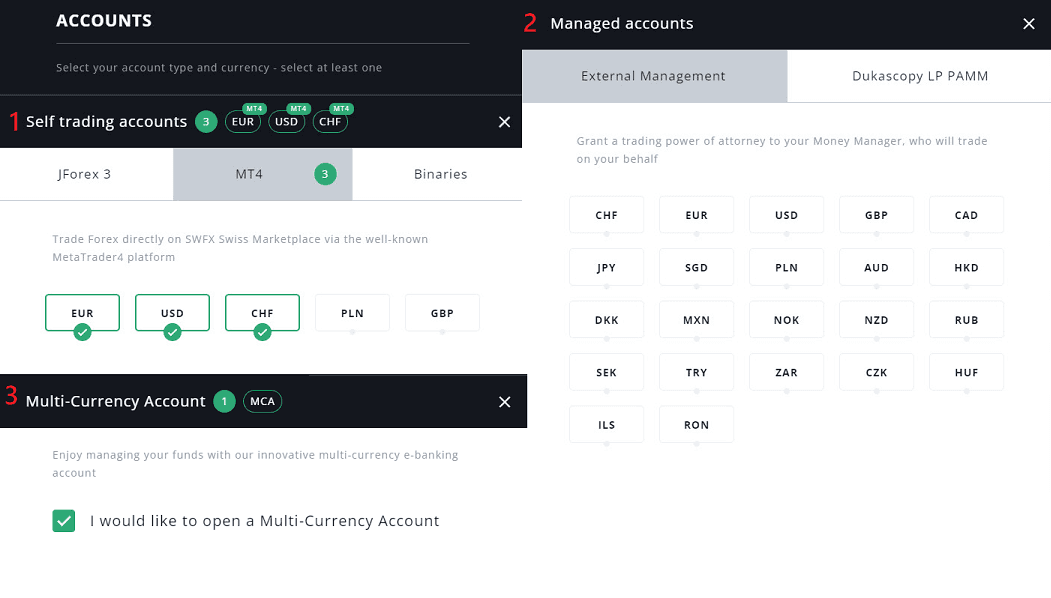Screen dimensions: 1051x598
Task: Select the External Management tab
Action: point(654,76)
